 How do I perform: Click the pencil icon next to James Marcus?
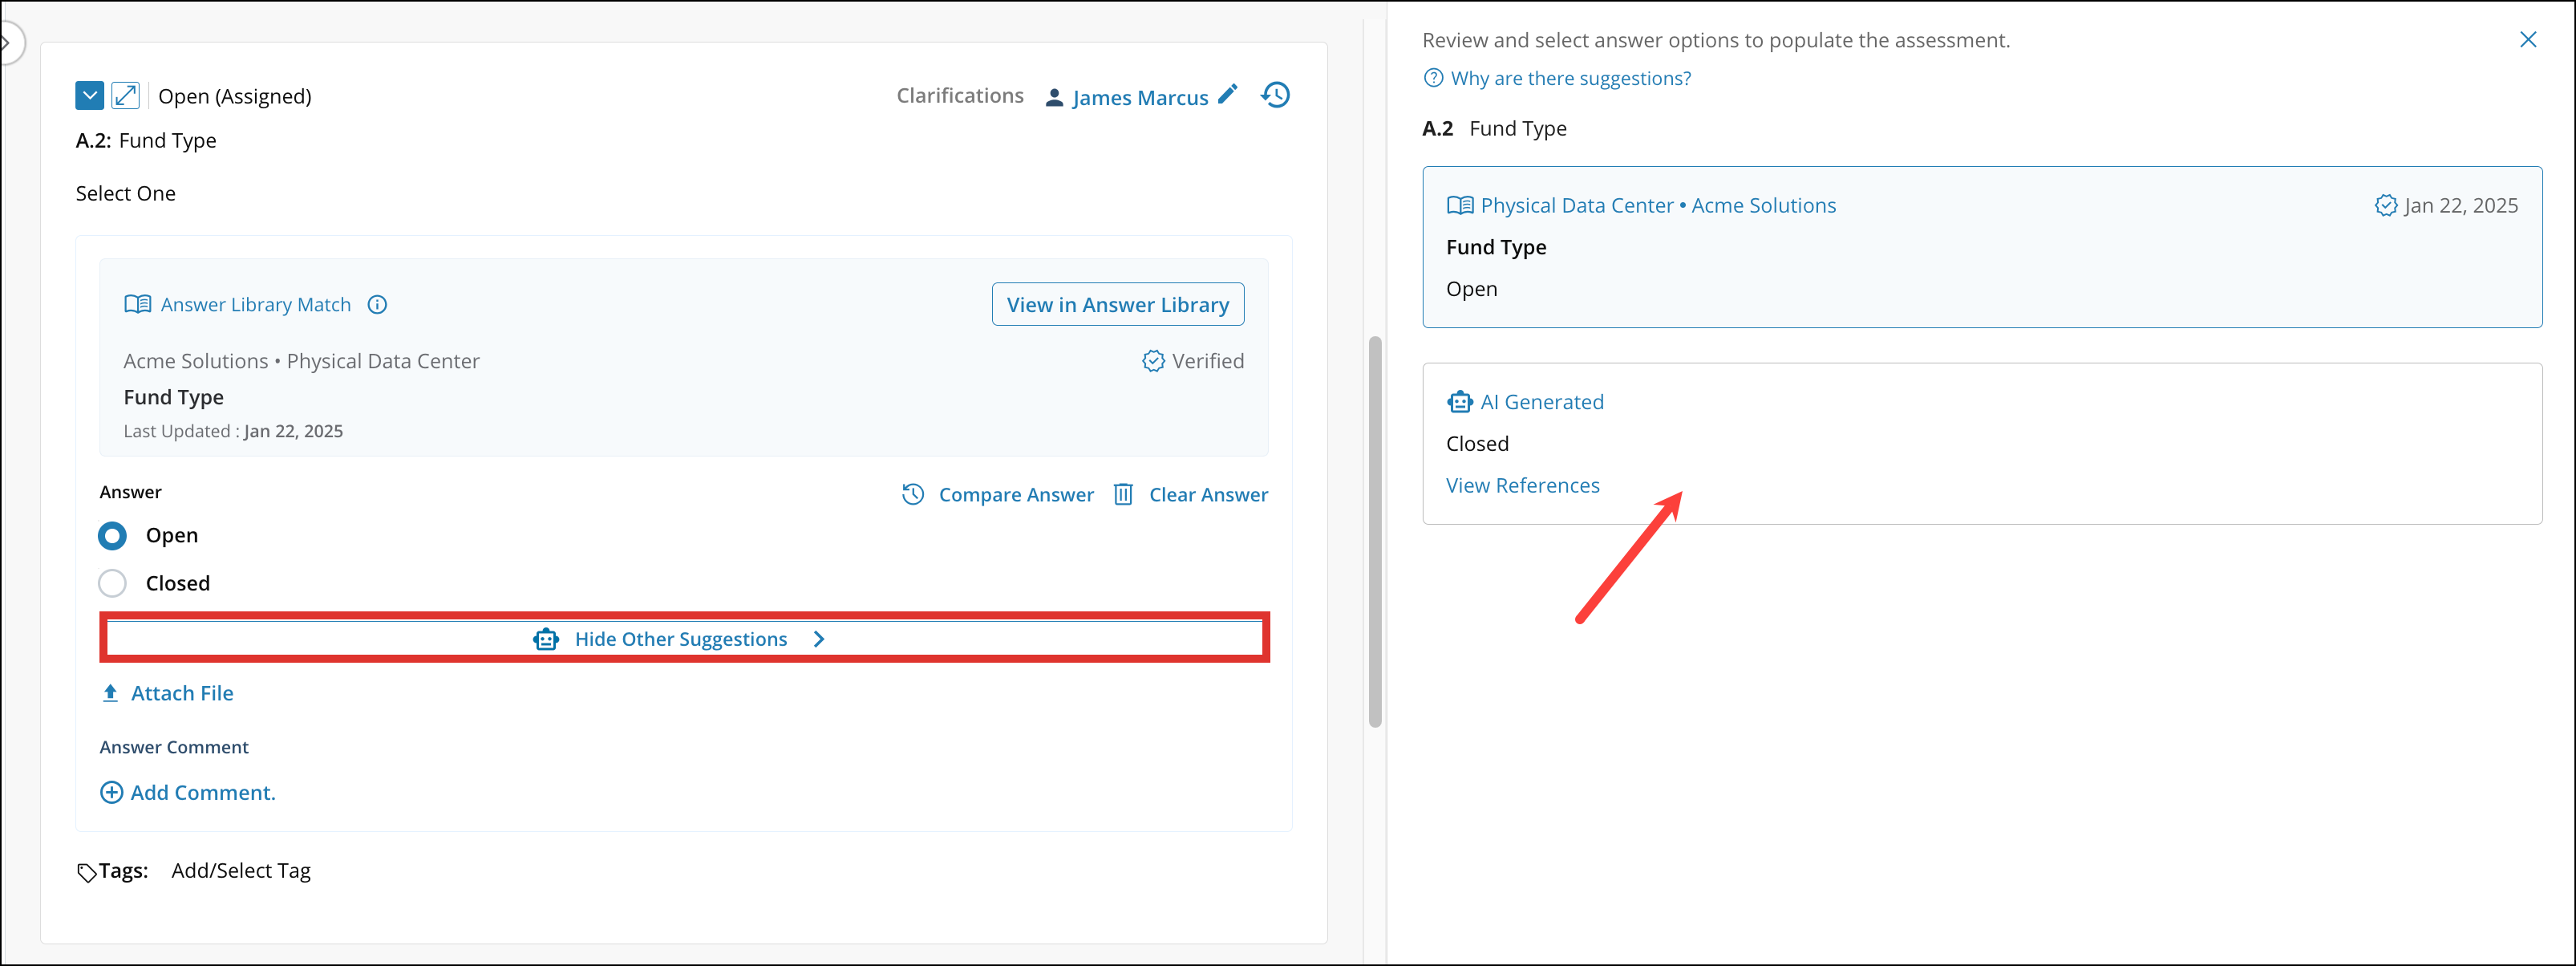click(x=1228, y=94)
